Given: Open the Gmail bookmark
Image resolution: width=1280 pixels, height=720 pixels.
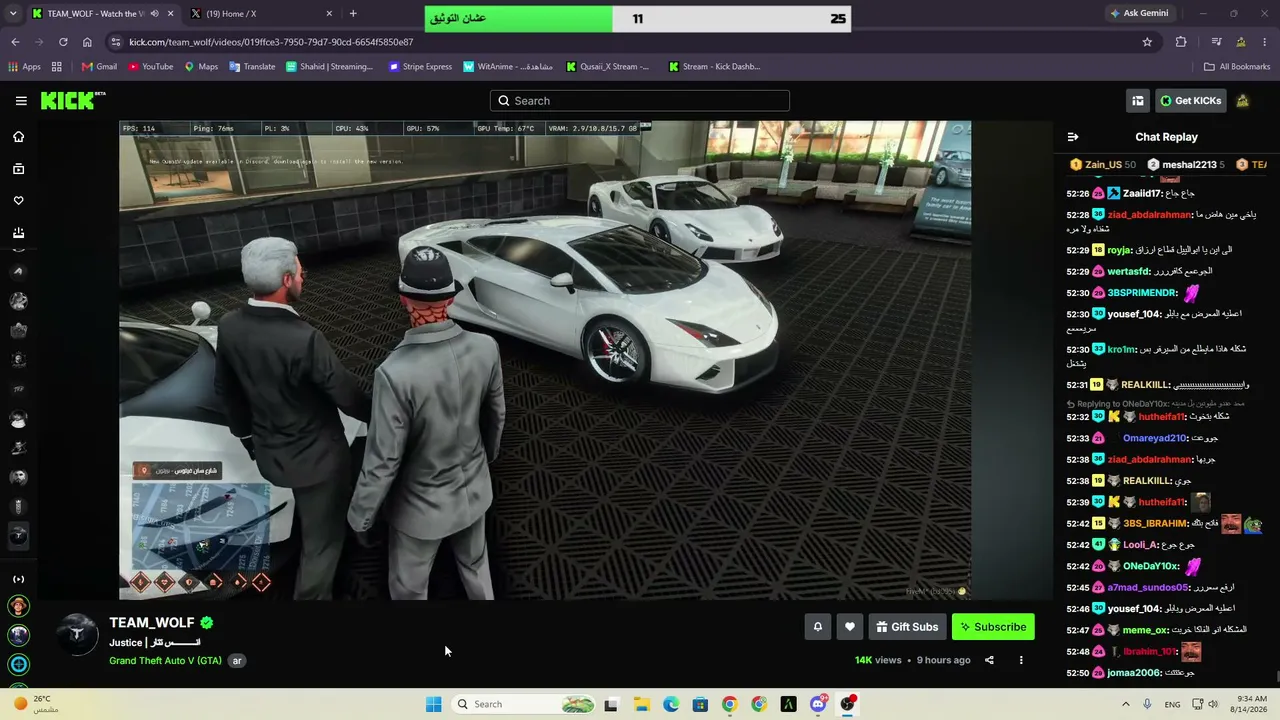Looking at the screenshot, I should [x=99, y=67].
